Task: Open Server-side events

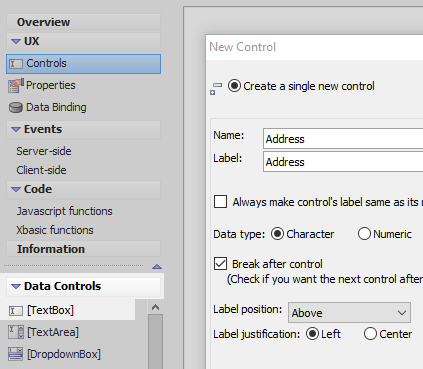Action: tap(44, 151)
